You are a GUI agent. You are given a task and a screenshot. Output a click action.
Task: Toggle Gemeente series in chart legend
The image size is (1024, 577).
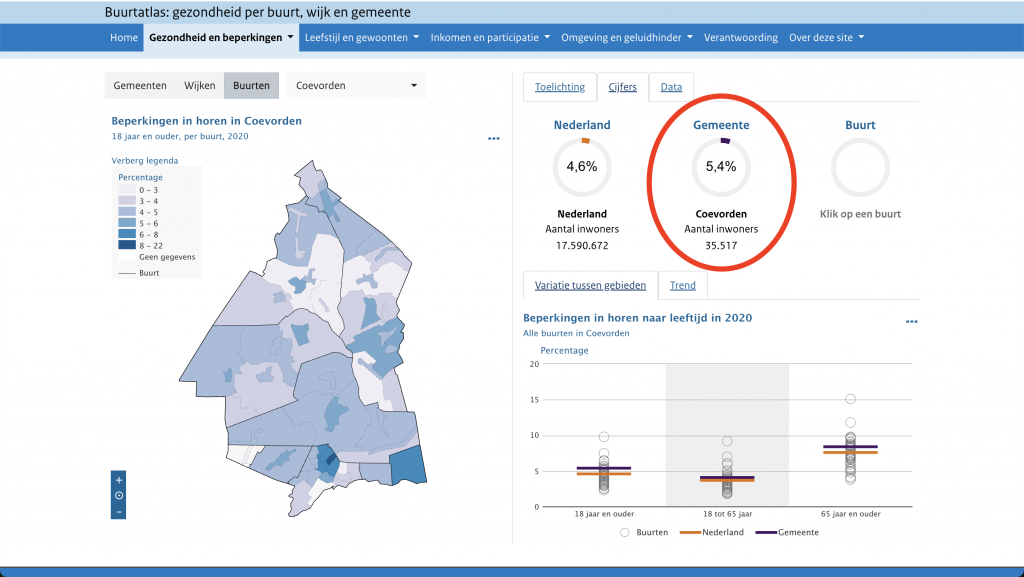pos(787,533)
